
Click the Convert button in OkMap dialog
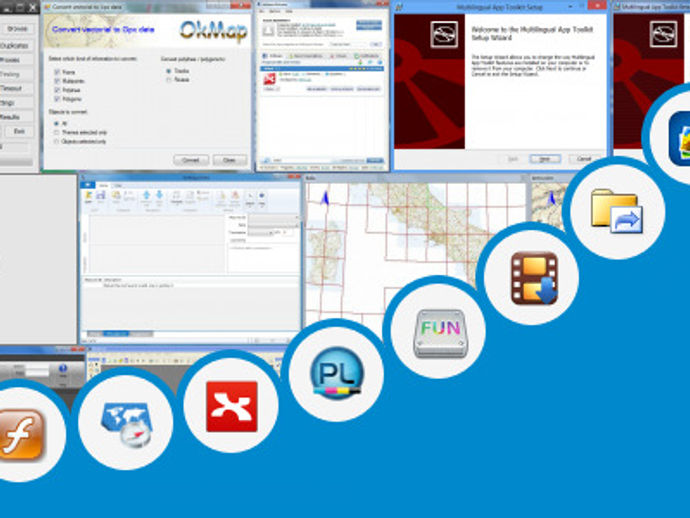point(191,160)
